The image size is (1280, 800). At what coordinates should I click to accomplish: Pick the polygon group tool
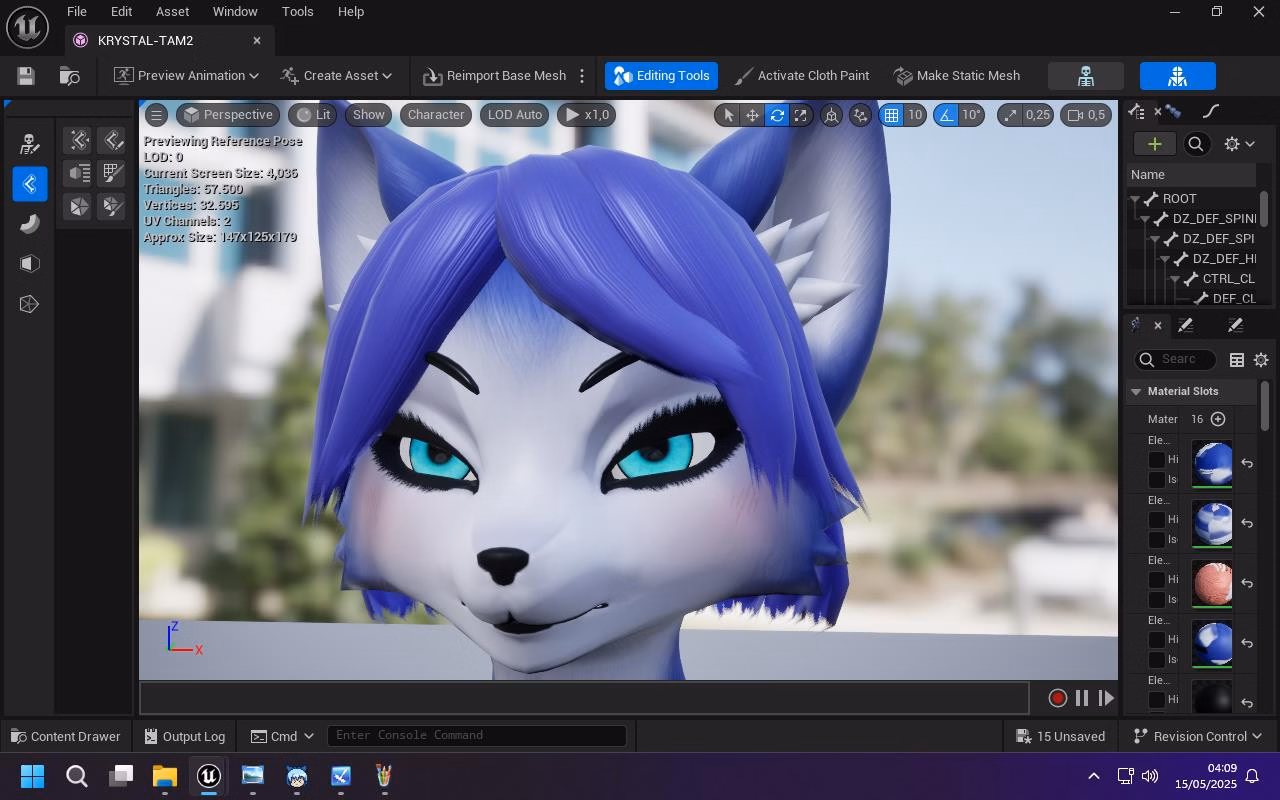[x=78, y=206]
